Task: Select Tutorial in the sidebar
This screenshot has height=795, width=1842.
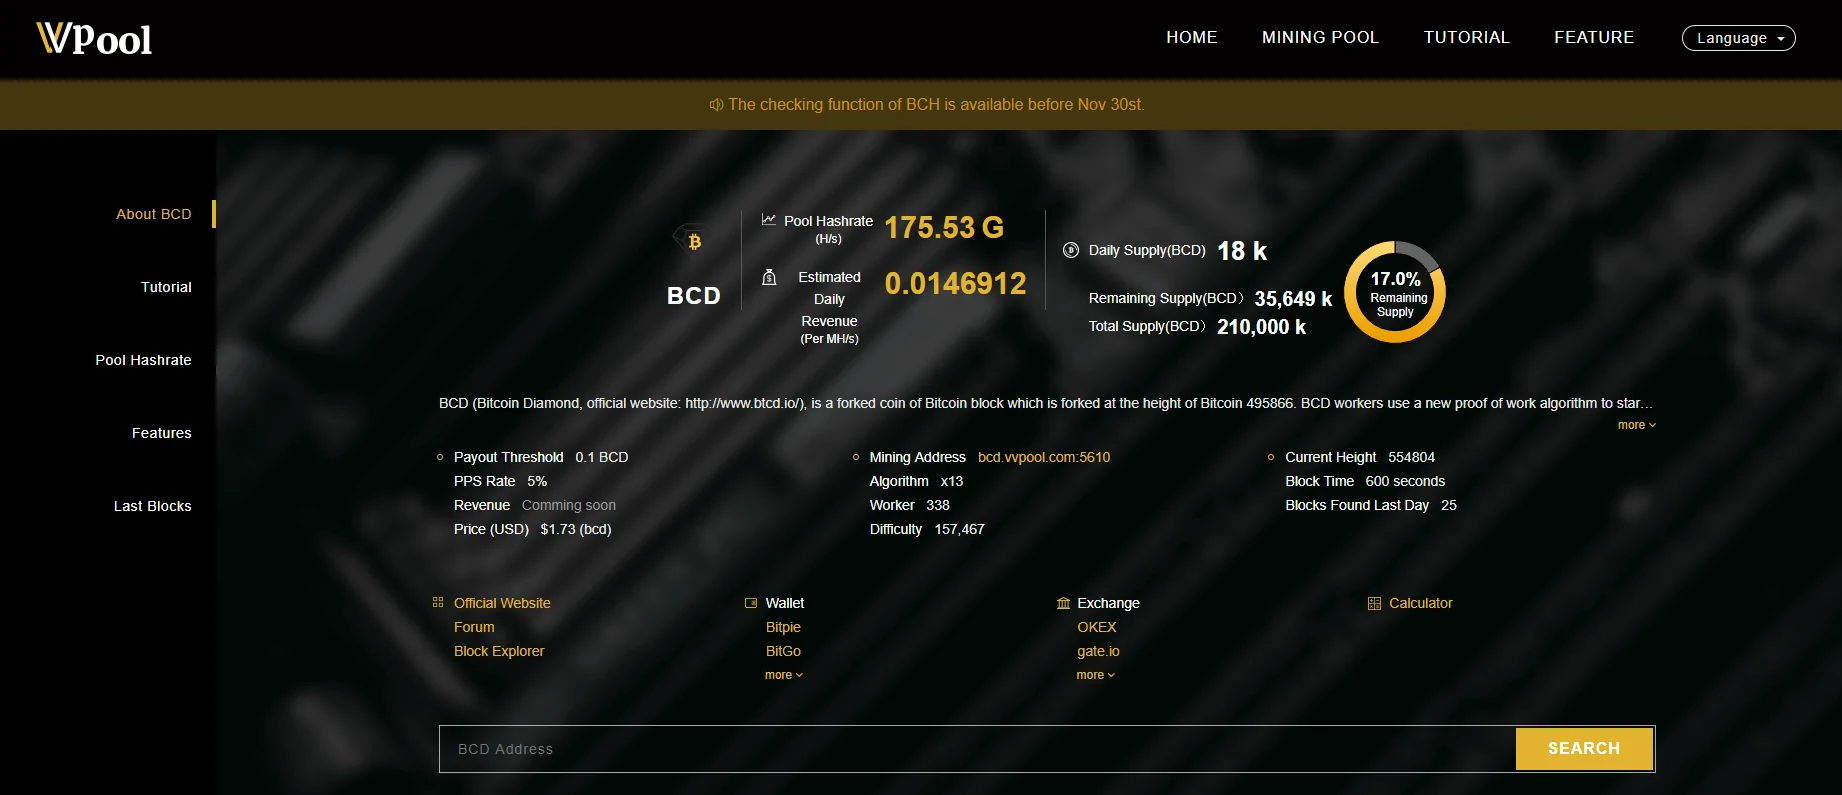Action: click(166, 287)
